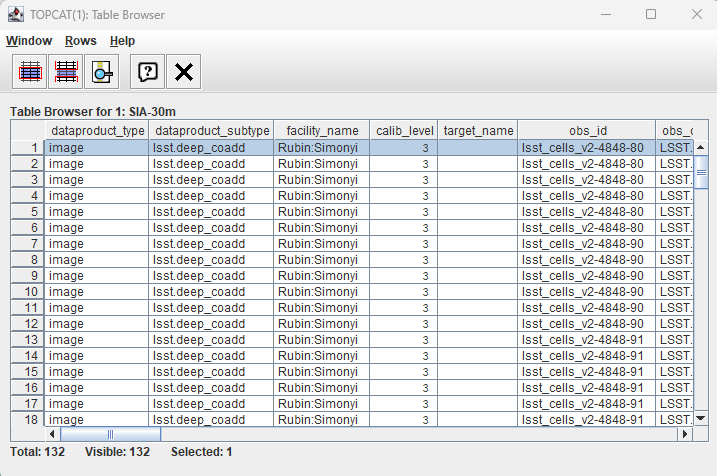Select row number 18 header

pyautogui.click(x=27, y=419)
